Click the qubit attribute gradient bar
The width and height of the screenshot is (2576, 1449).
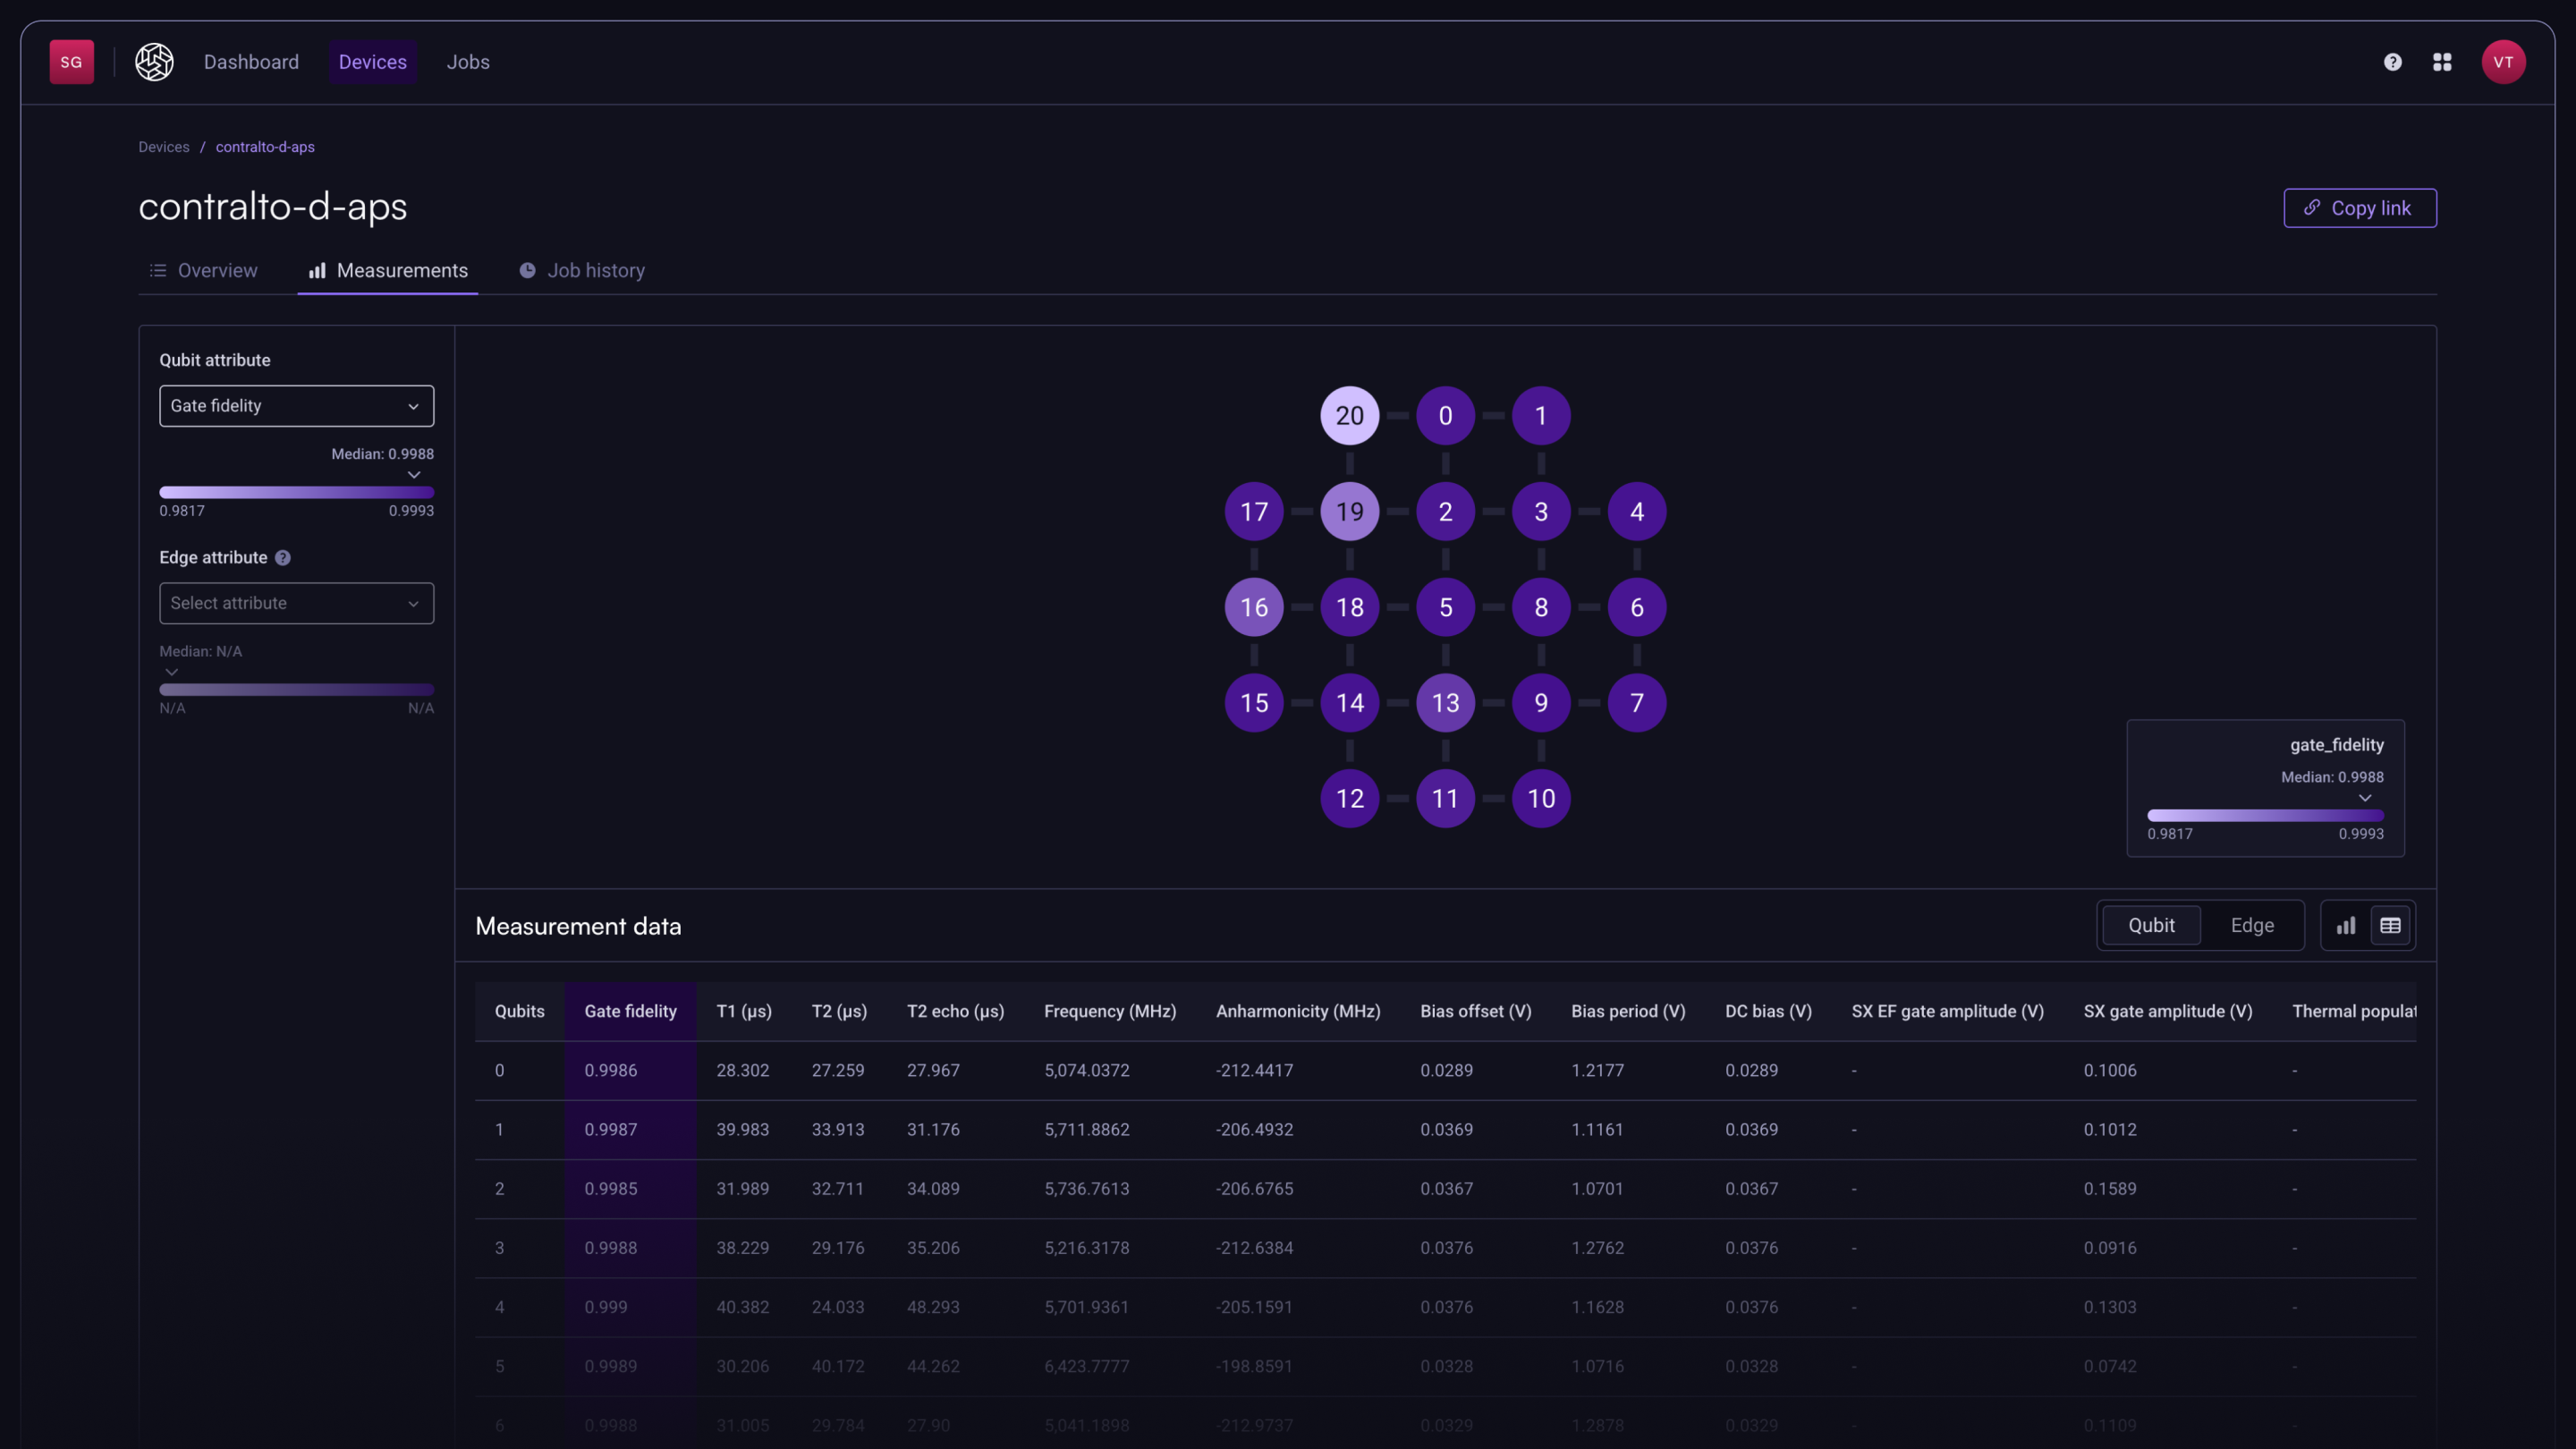tap(296, 492)
